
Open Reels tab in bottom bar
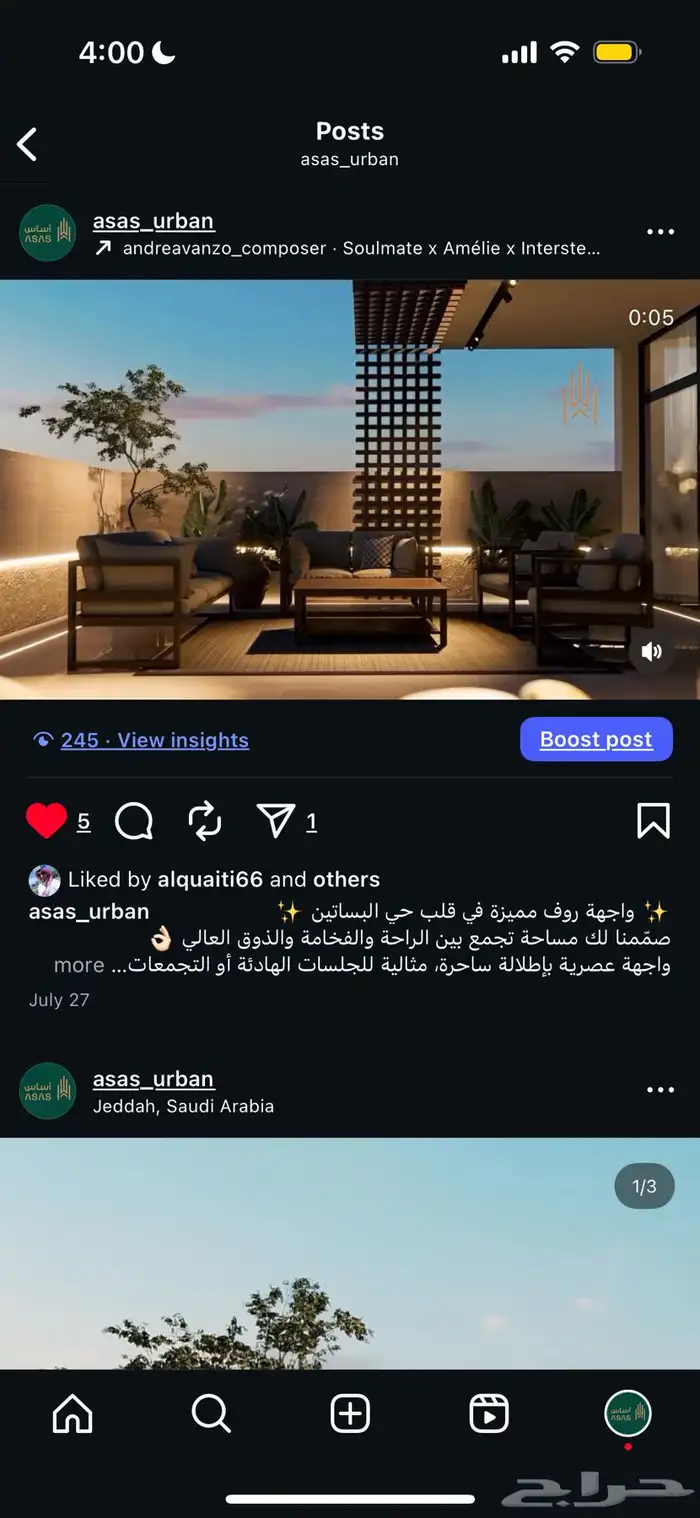[489, 1414]
